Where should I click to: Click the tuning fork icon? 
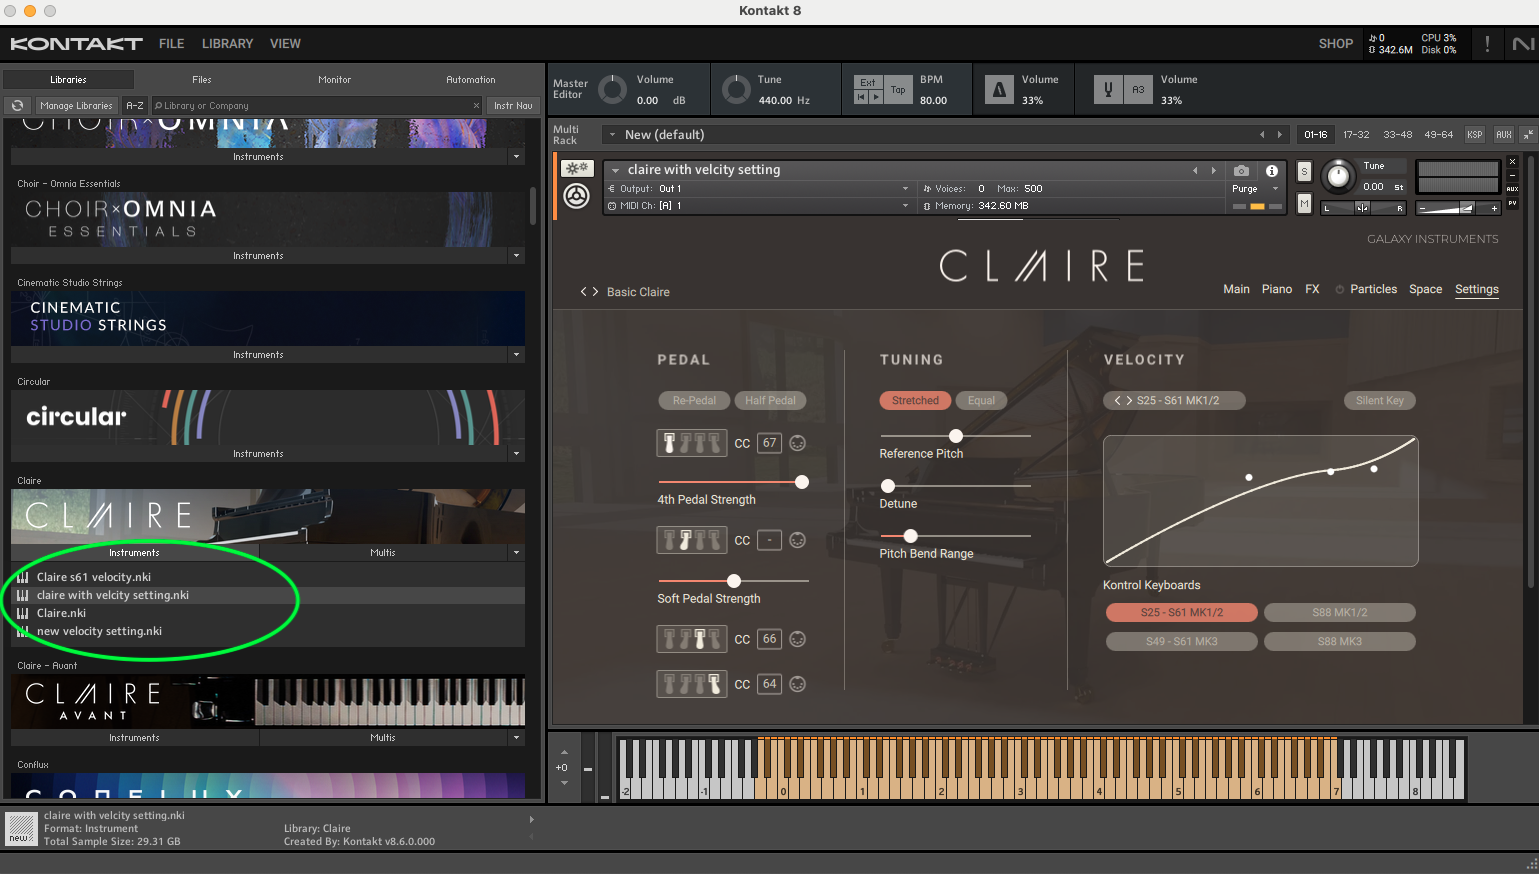(x=1108, y=90)
